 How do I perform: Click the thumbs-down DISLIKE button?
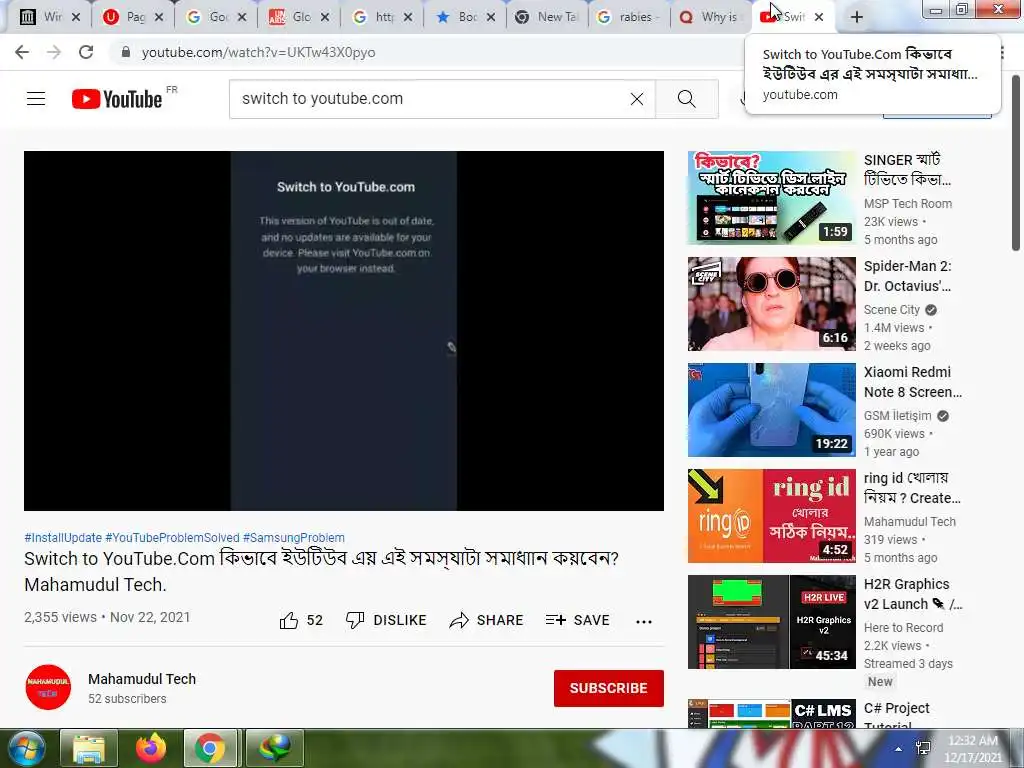[x=386, y=620]
